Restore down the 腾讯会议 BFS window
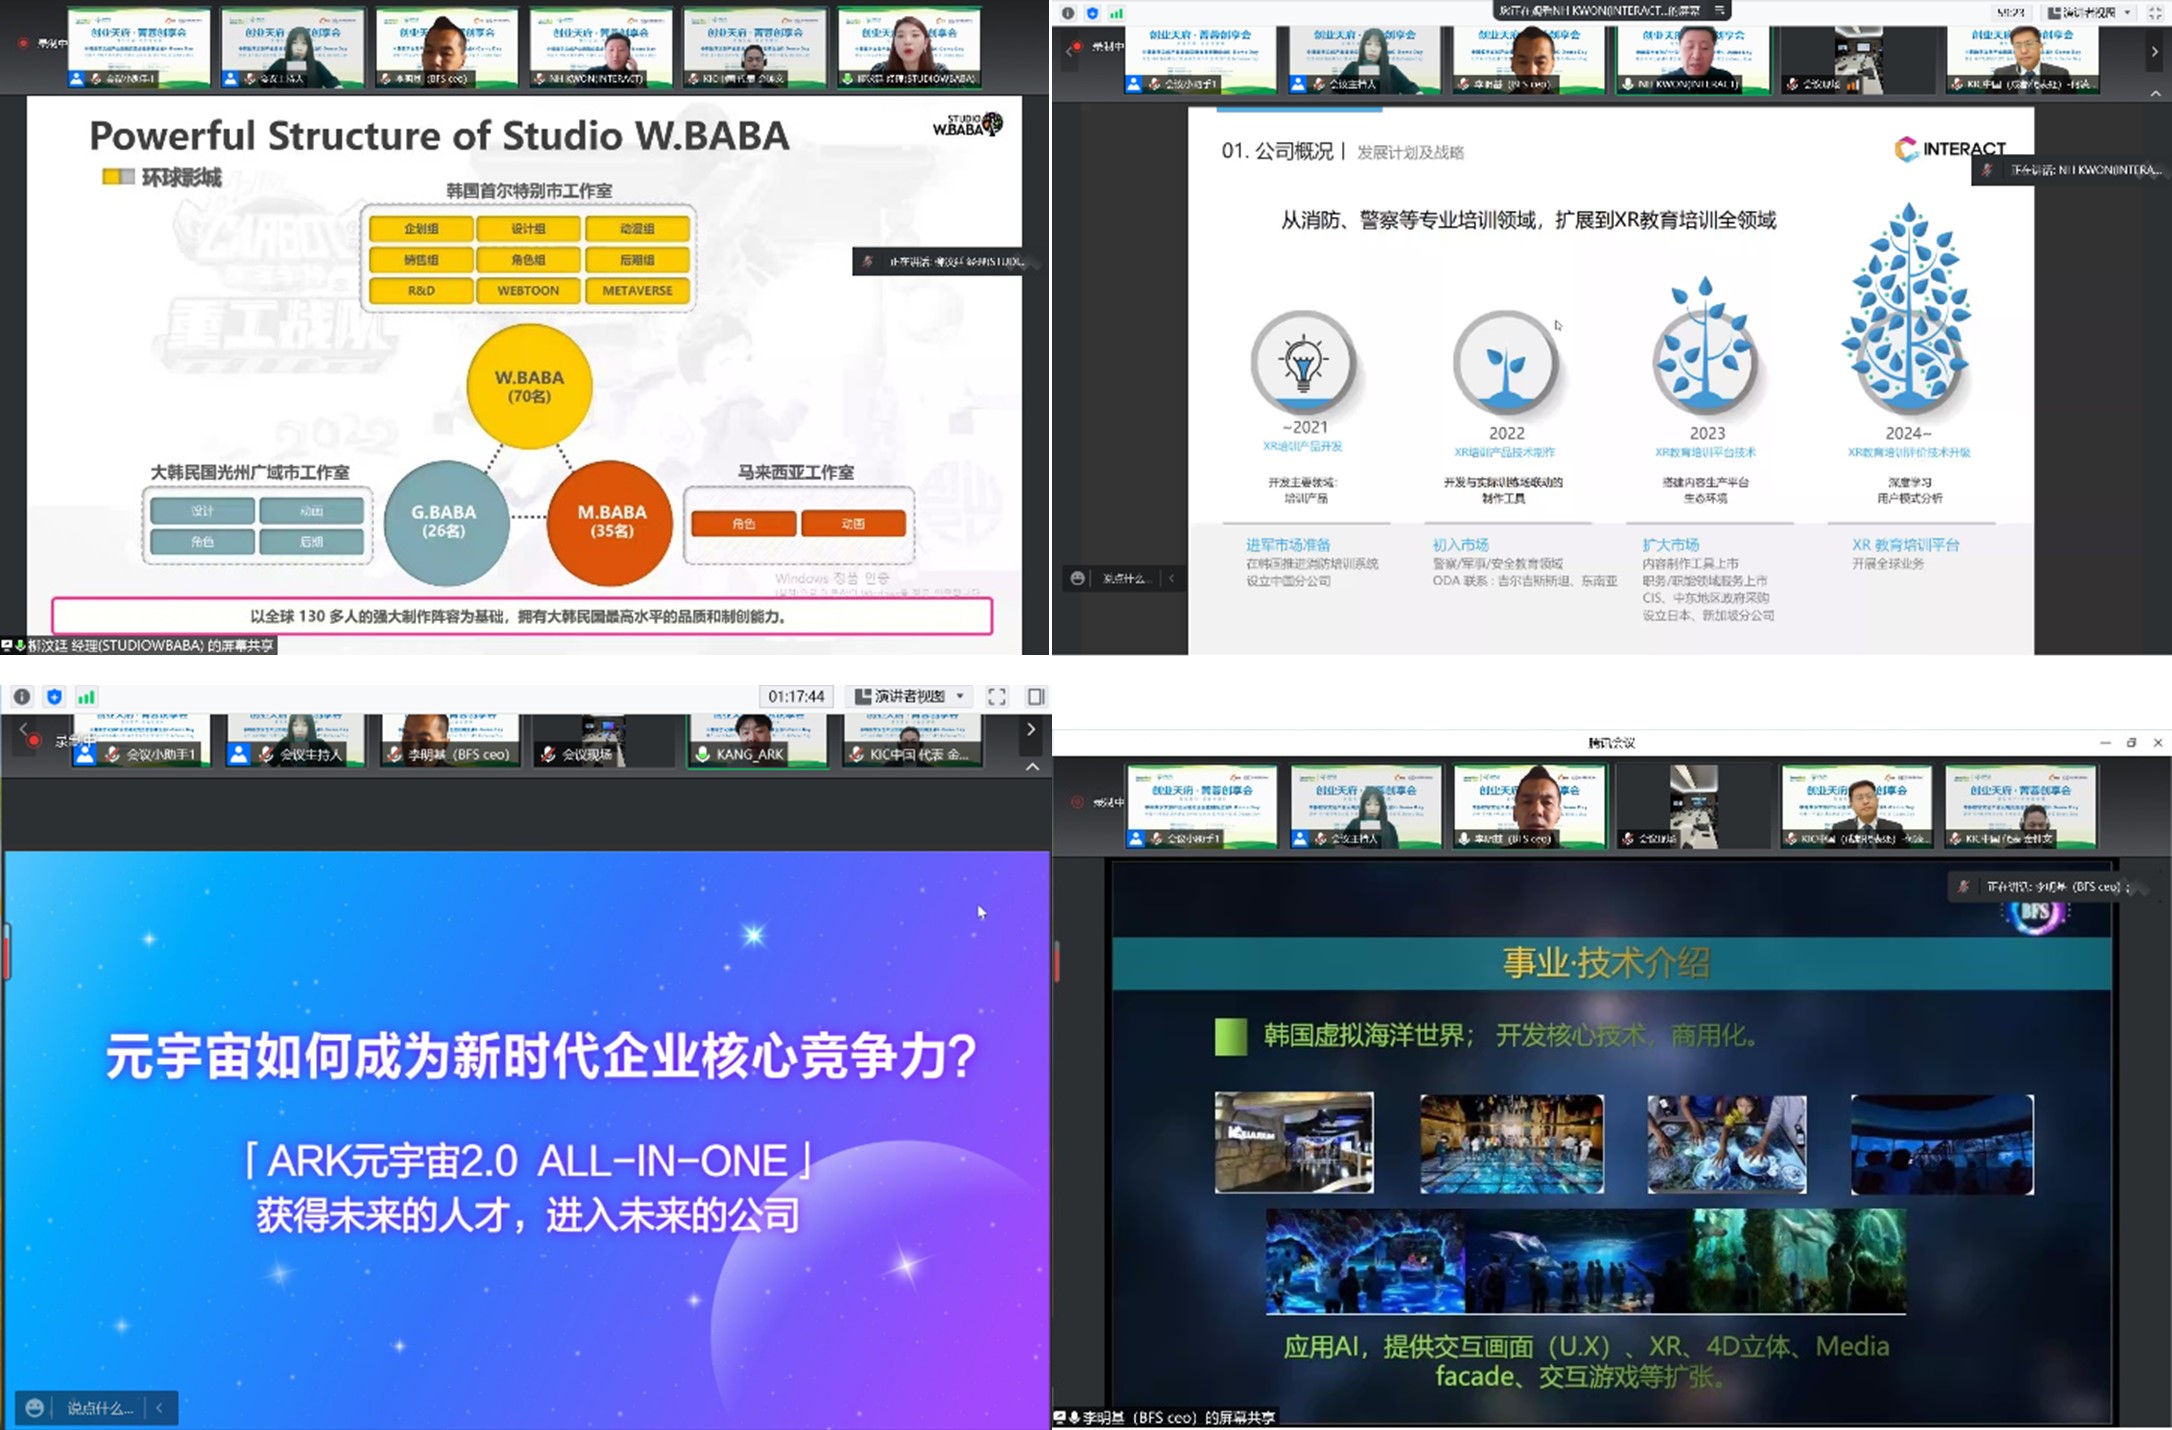 [2131, 743]
